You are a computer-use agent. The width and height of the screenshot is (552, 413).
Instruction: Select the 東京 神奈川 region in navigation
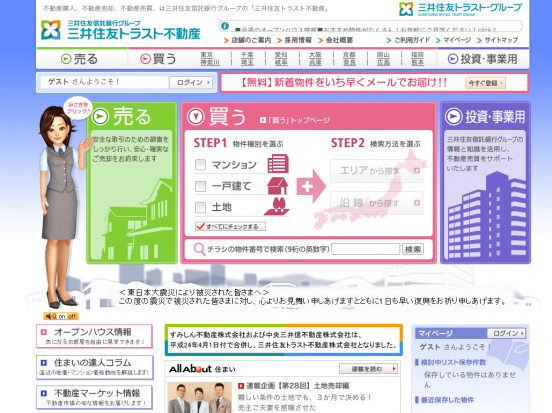pos(210,59)
